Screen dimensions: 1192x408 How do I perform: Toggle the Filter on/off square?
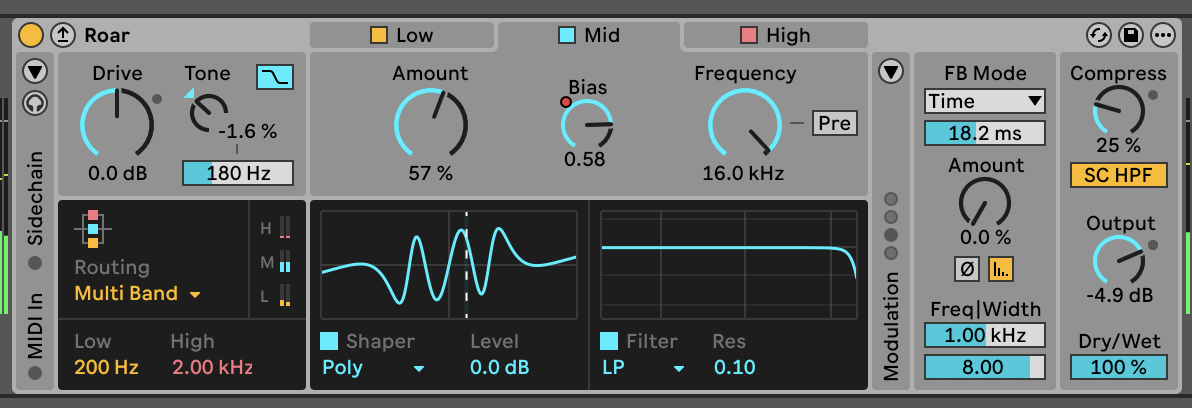coord(610,341)
